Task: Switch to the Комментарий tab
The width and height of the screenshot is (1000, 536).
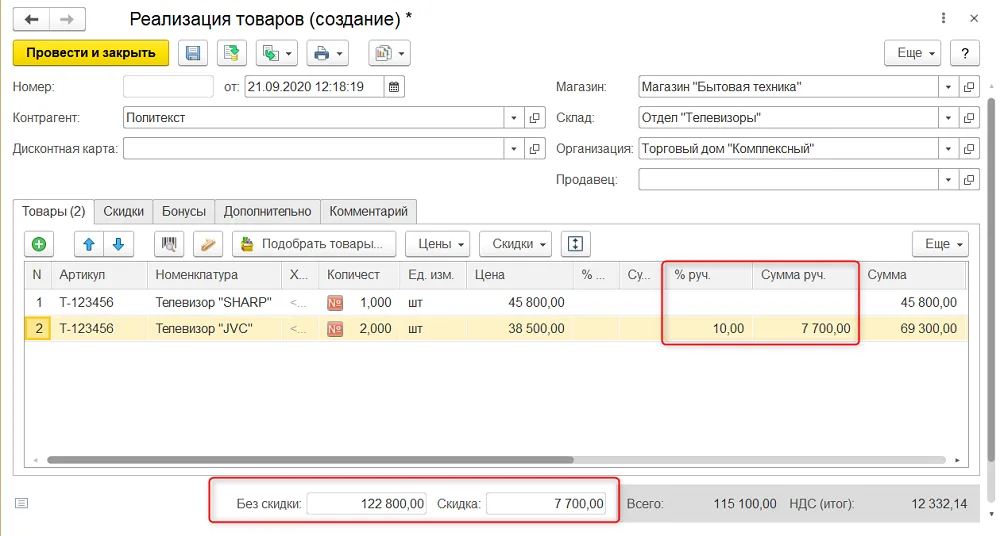Action: 368,211
